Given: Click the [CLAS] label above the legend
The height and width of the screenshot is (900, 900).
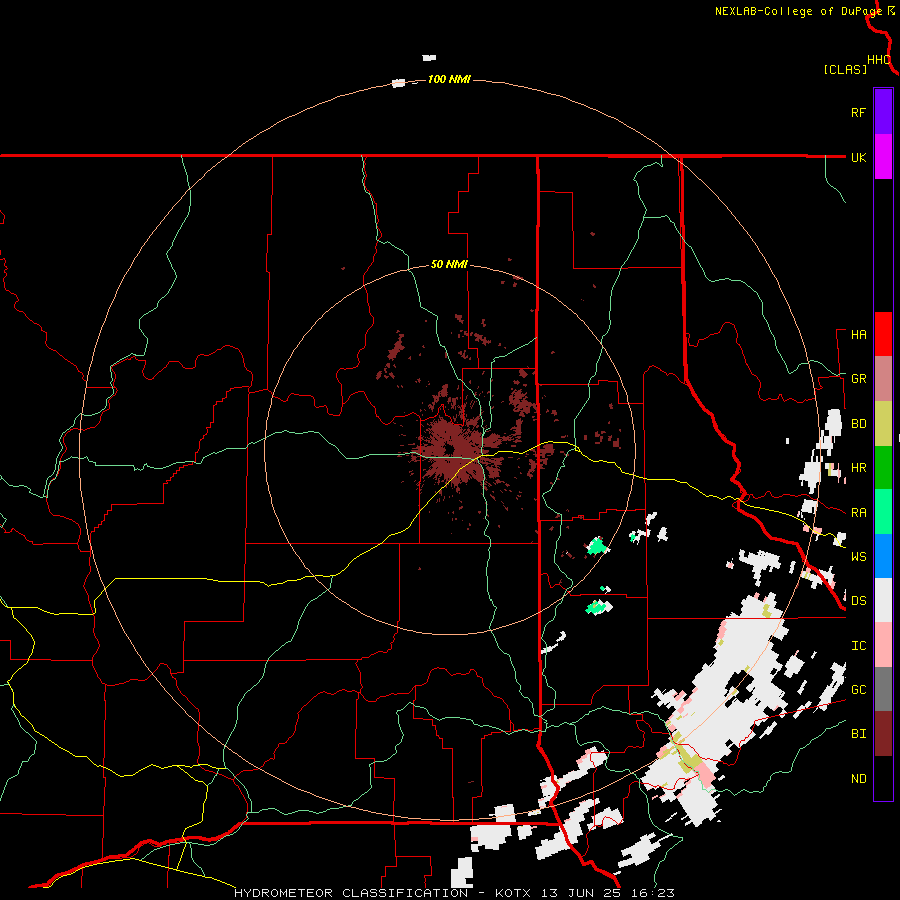Looking at the screenshot, I should tap(845, 69).
